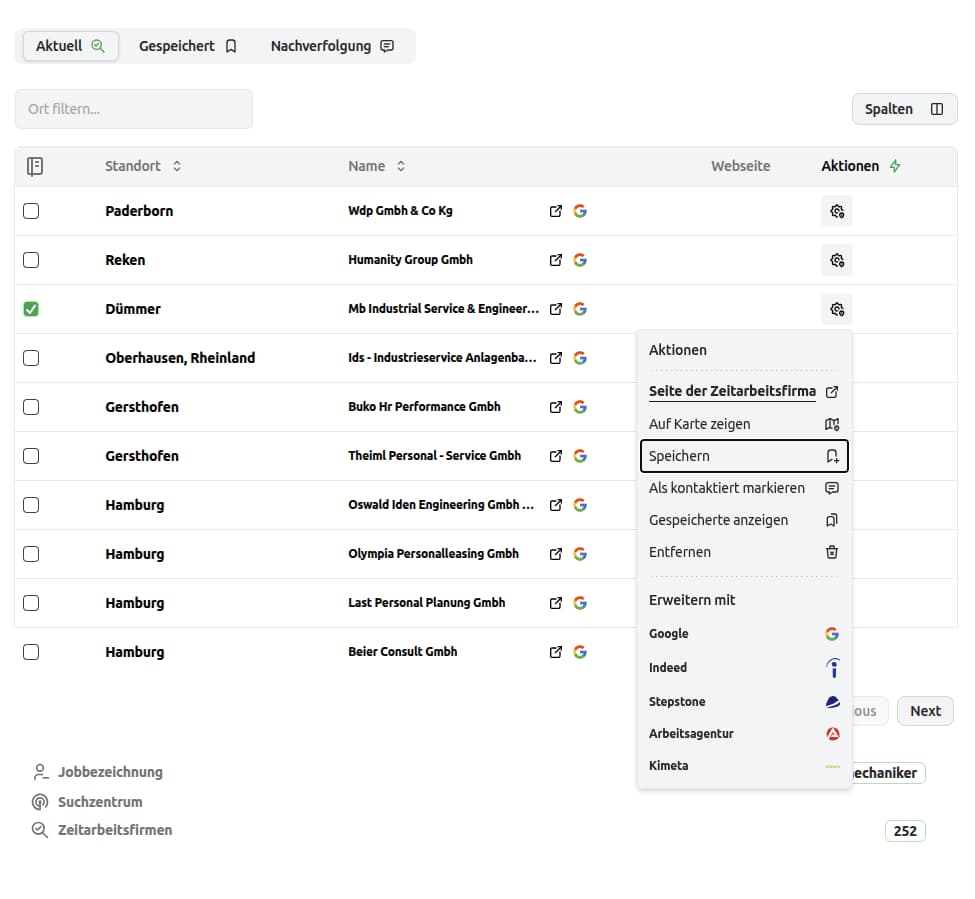Viewport: 975px width, 899px height.
Task: Uncheck the Dümmer row checkbox
Action: coord(31,309)
